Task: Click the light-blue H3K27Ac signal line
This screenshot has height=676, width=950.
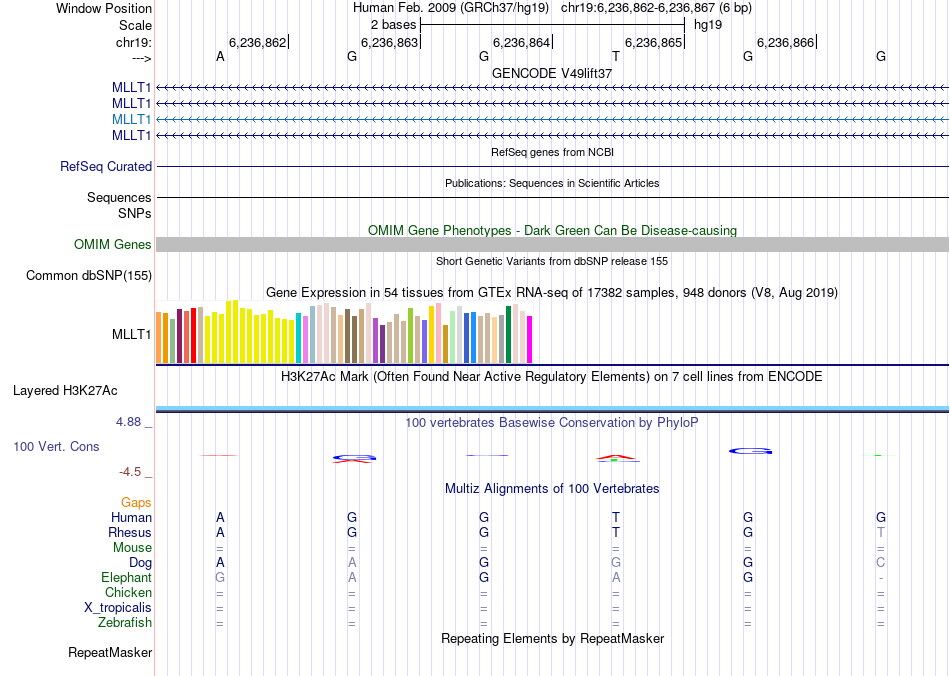Action: 552,408
